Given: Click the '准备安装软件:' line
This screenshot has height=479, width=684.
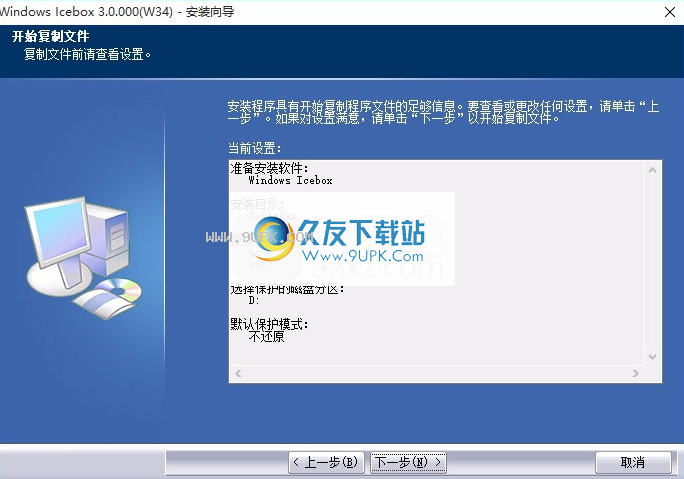Looking at the screenshot, I should click(269, 168).
